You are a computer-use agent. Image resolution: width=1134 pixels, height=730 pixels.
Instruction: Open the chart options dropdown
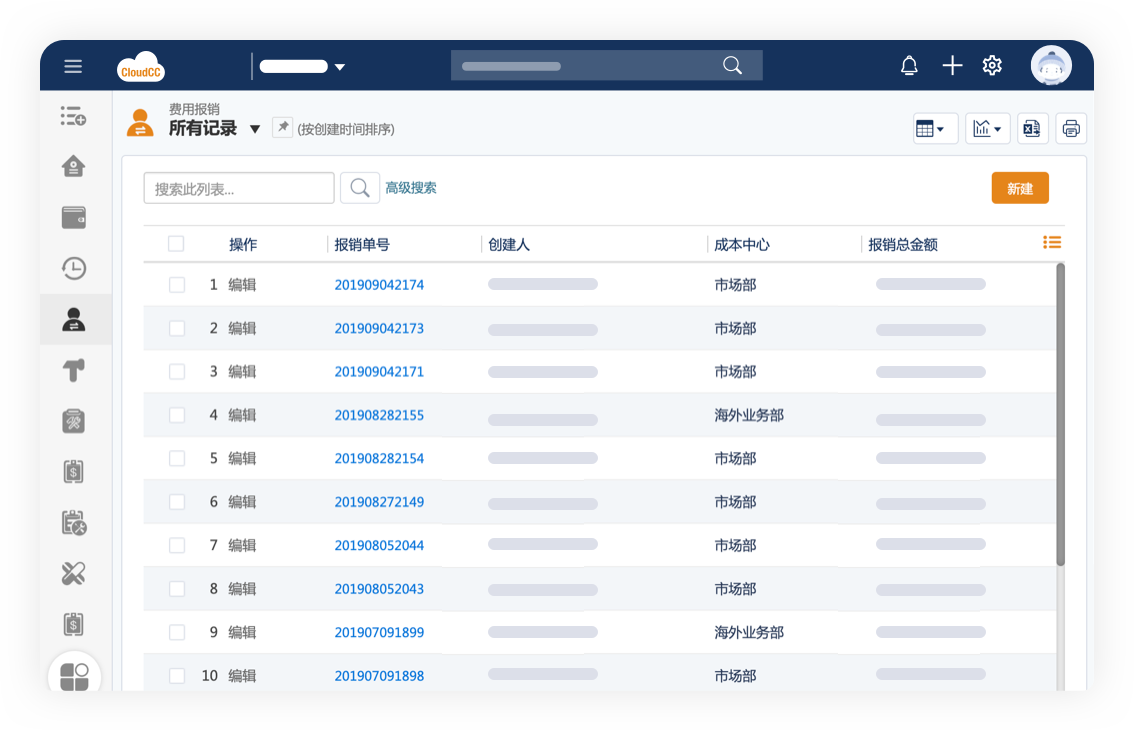click(x=987, y=128)
